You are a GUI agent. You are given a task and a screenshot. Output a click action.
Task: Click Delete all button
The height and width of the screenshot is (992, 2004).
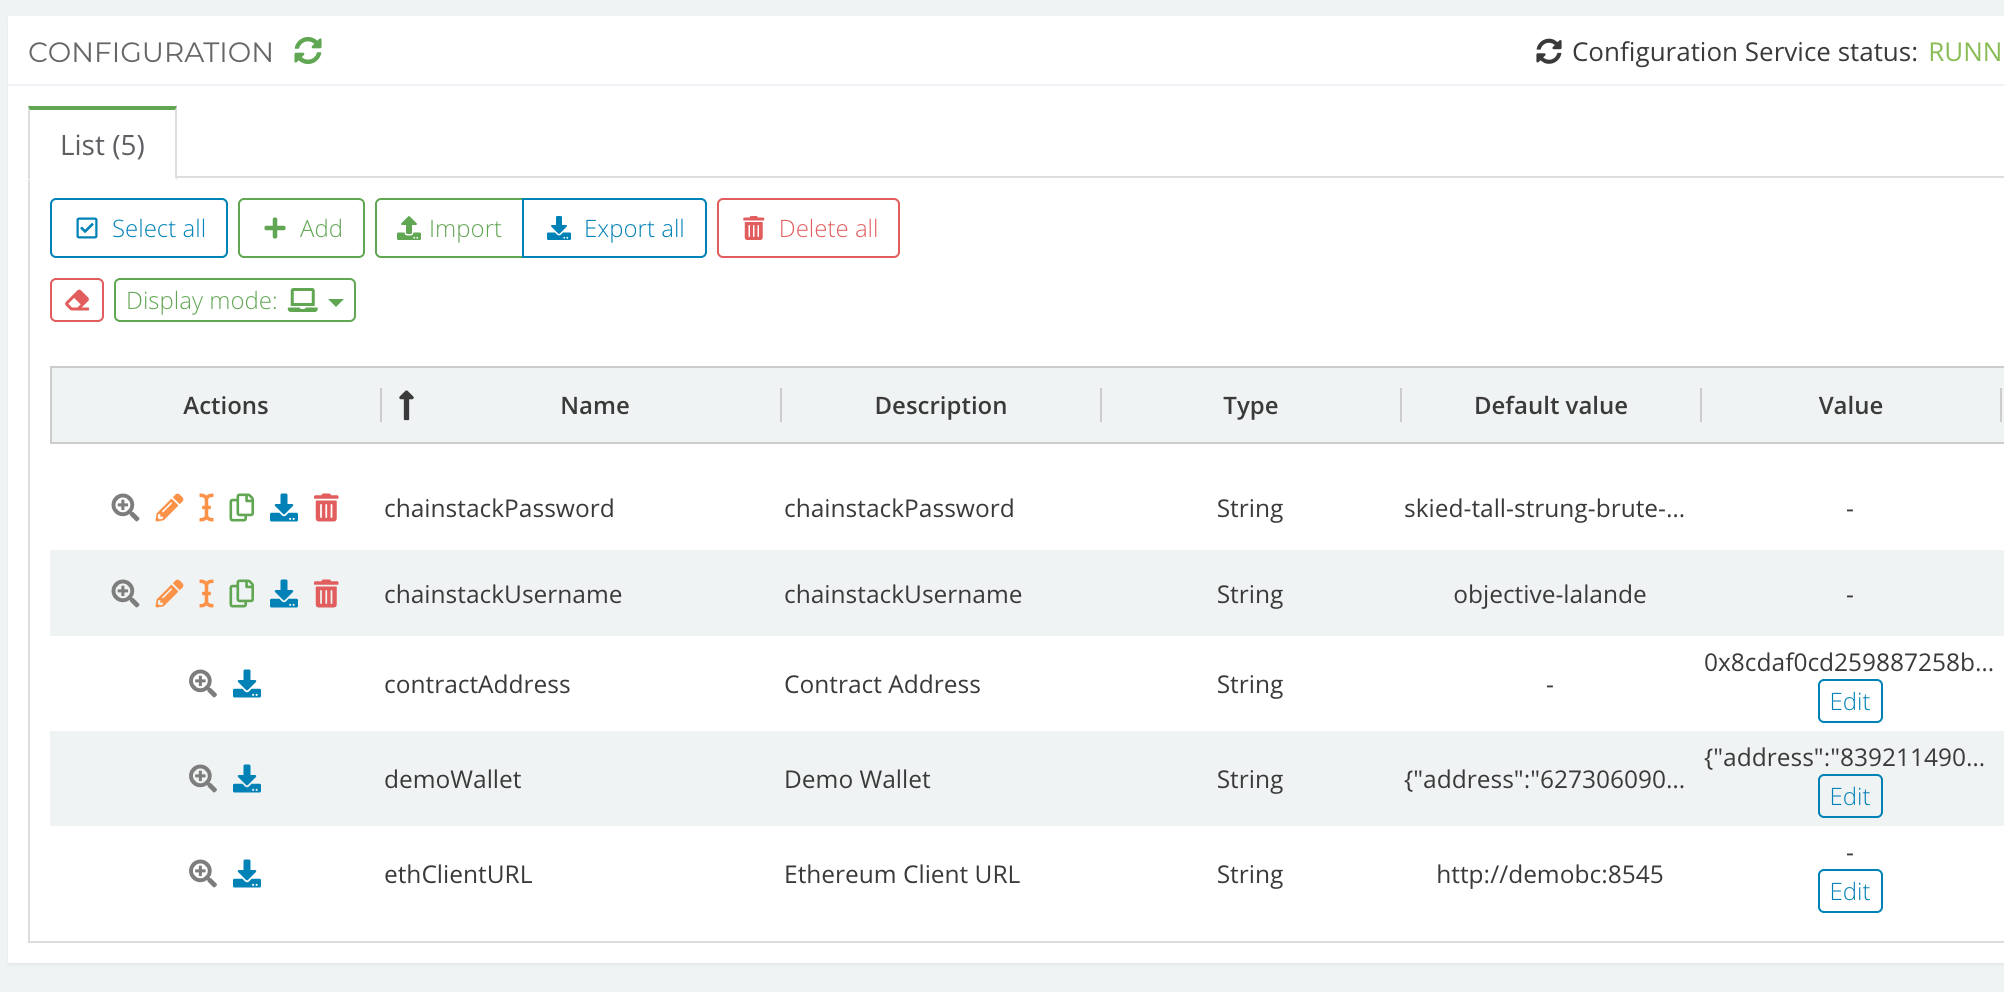pos(808,228)
